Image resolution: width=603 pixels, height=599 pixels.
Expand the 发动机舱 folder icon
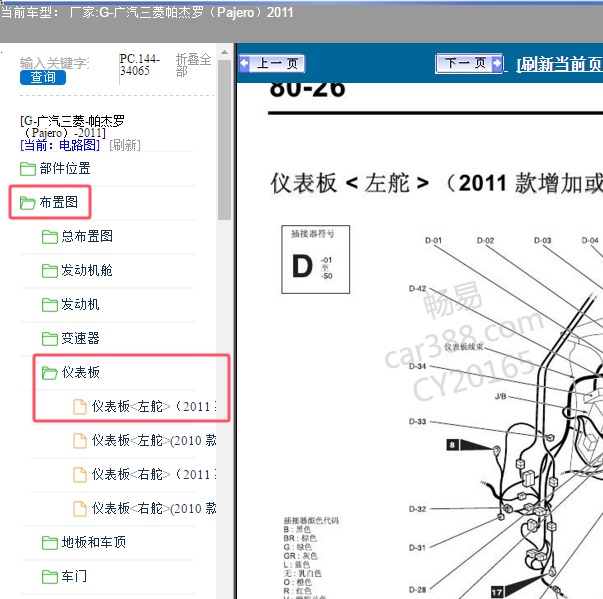(x=50, y=270)
